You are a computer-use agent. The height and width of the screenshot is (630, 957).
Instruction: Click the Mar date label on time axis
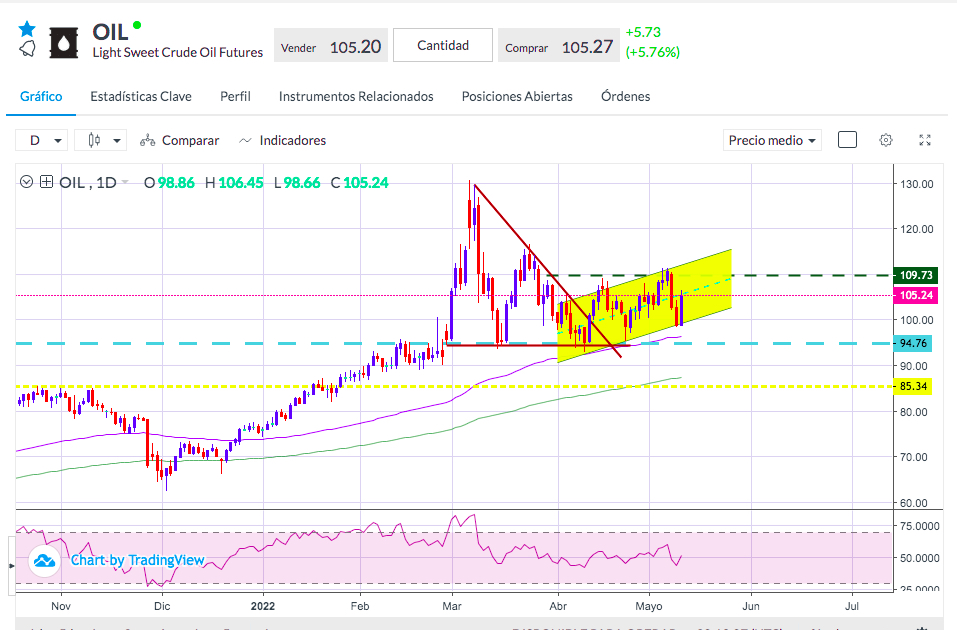pos(452,606)
